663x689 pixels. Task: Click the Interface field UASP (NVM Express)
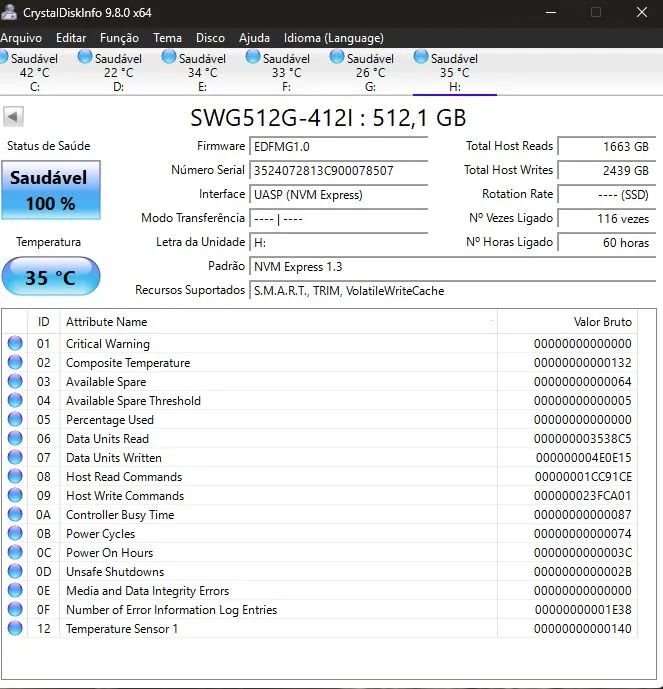point(338,195)
